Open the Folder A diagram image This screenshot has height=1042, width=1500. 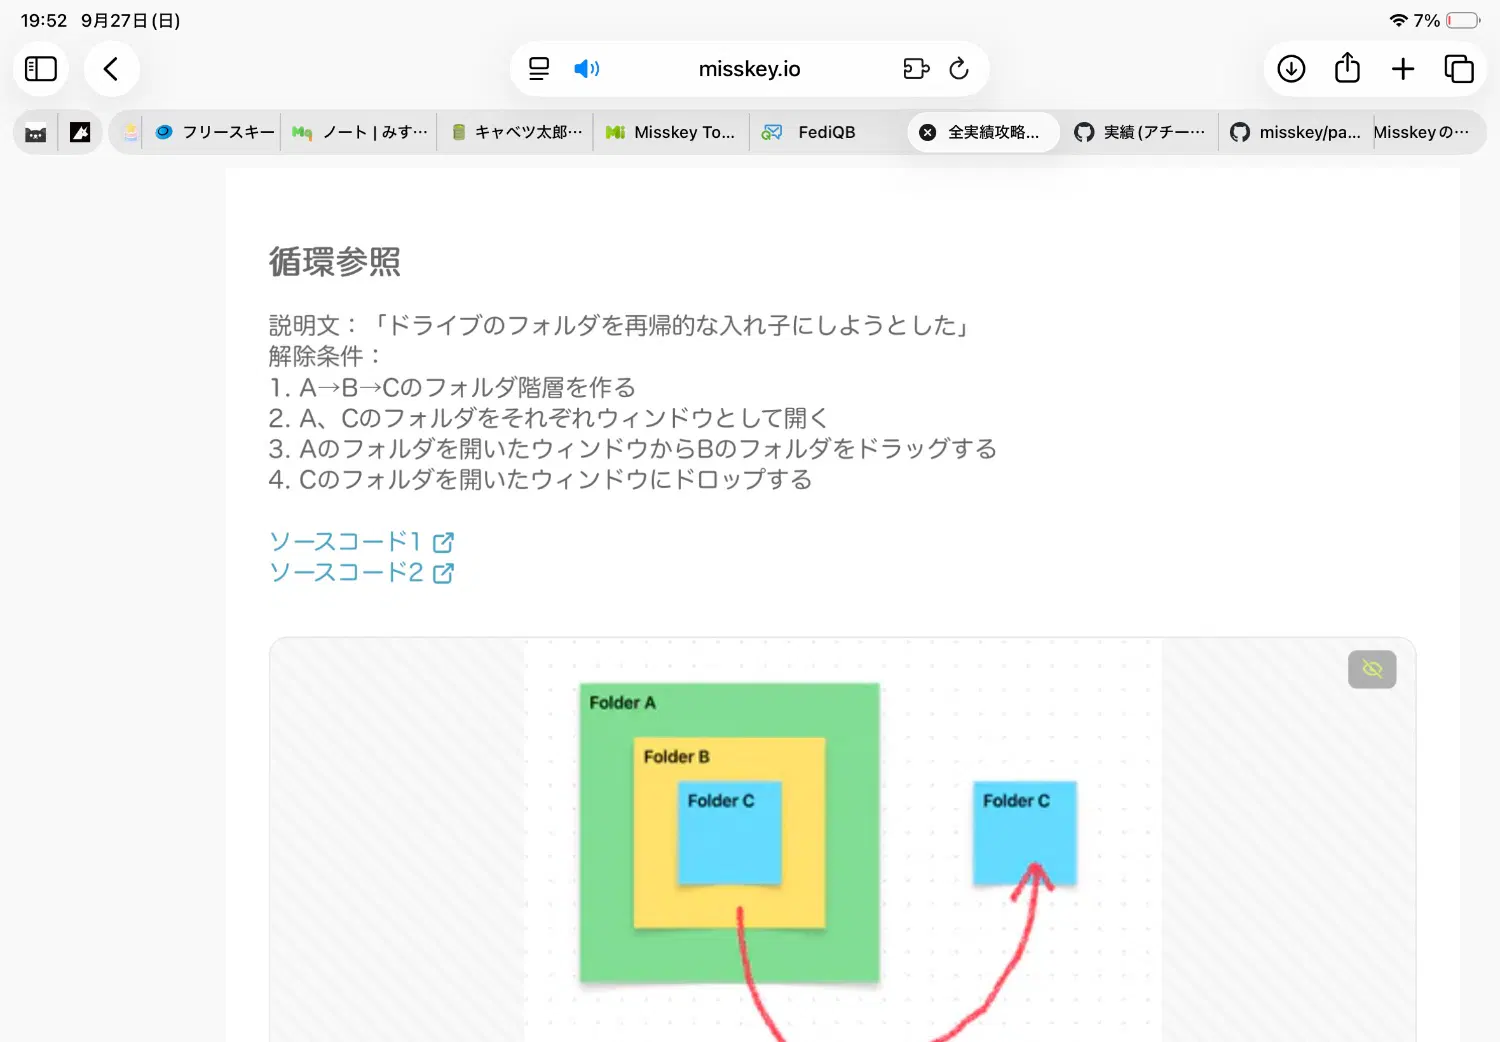(843, 840)
